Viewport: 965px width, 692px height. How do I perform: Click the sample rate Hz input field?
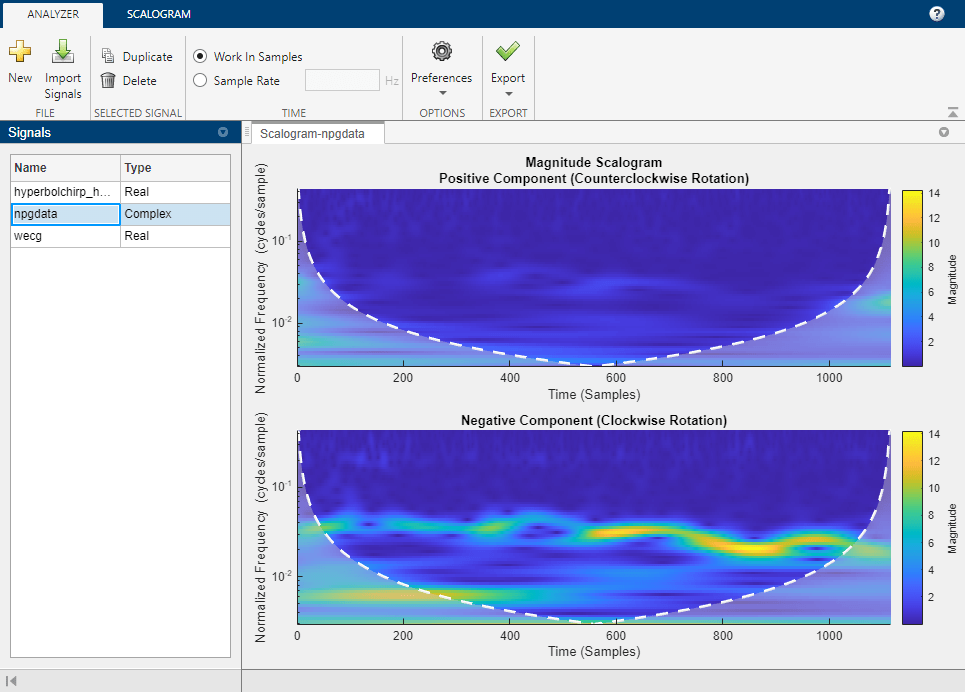pos(342,81)
